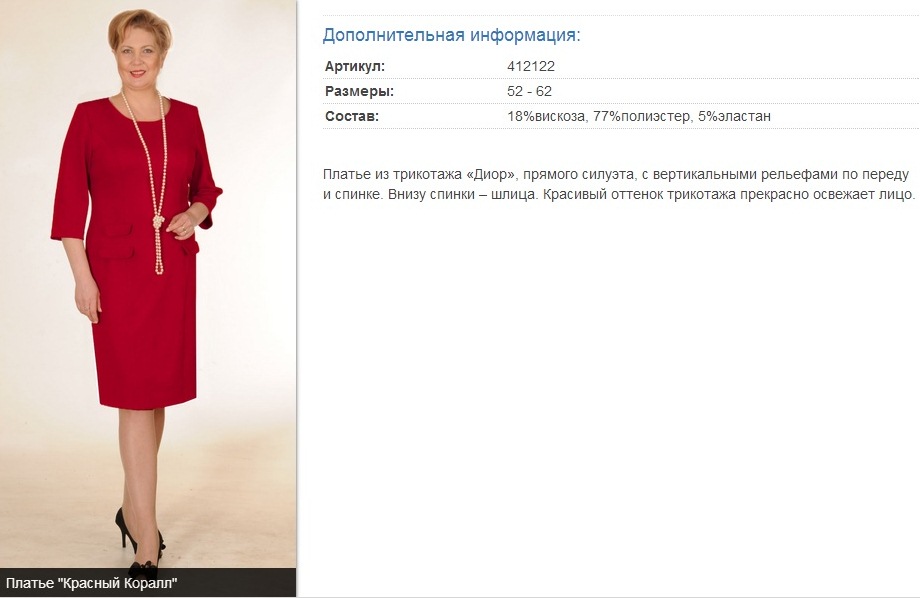Click the heading Дополнительная информация
The height and width of the screenshot is (598, 920).
(x=451, y=35)
